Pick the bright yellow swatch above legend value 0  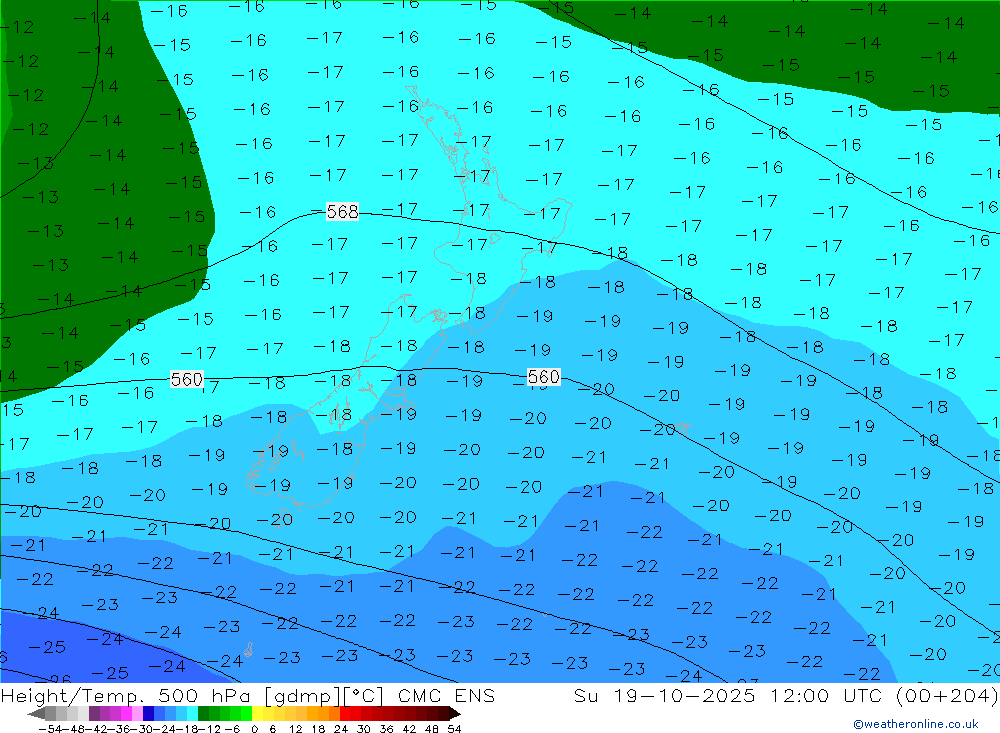(258, 714)
